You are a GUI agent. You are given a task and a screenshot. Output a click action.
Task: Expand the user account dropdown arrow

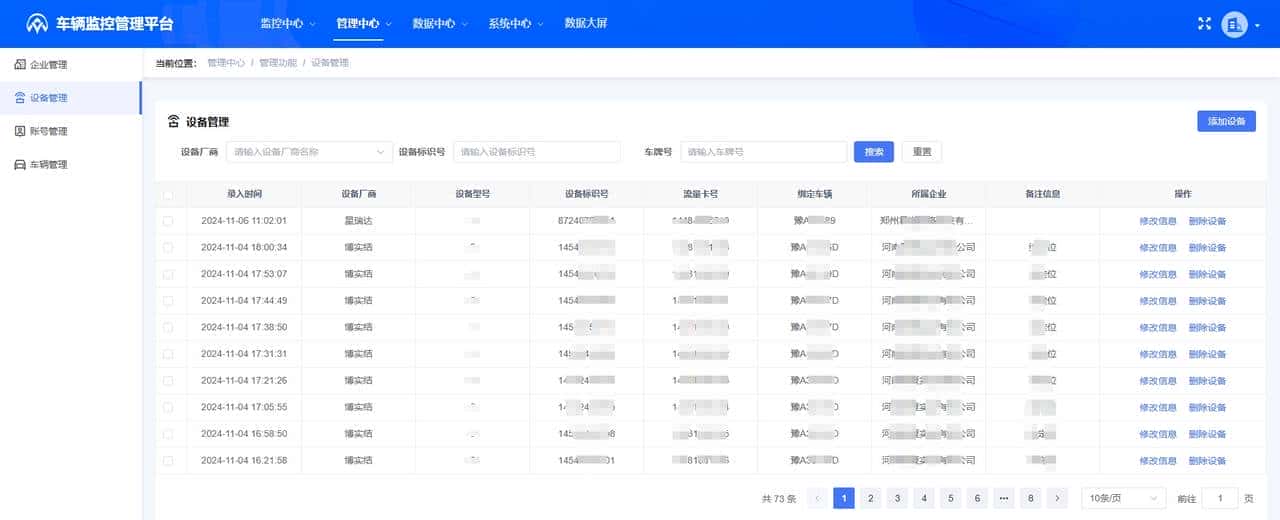tap(1257, 25)
